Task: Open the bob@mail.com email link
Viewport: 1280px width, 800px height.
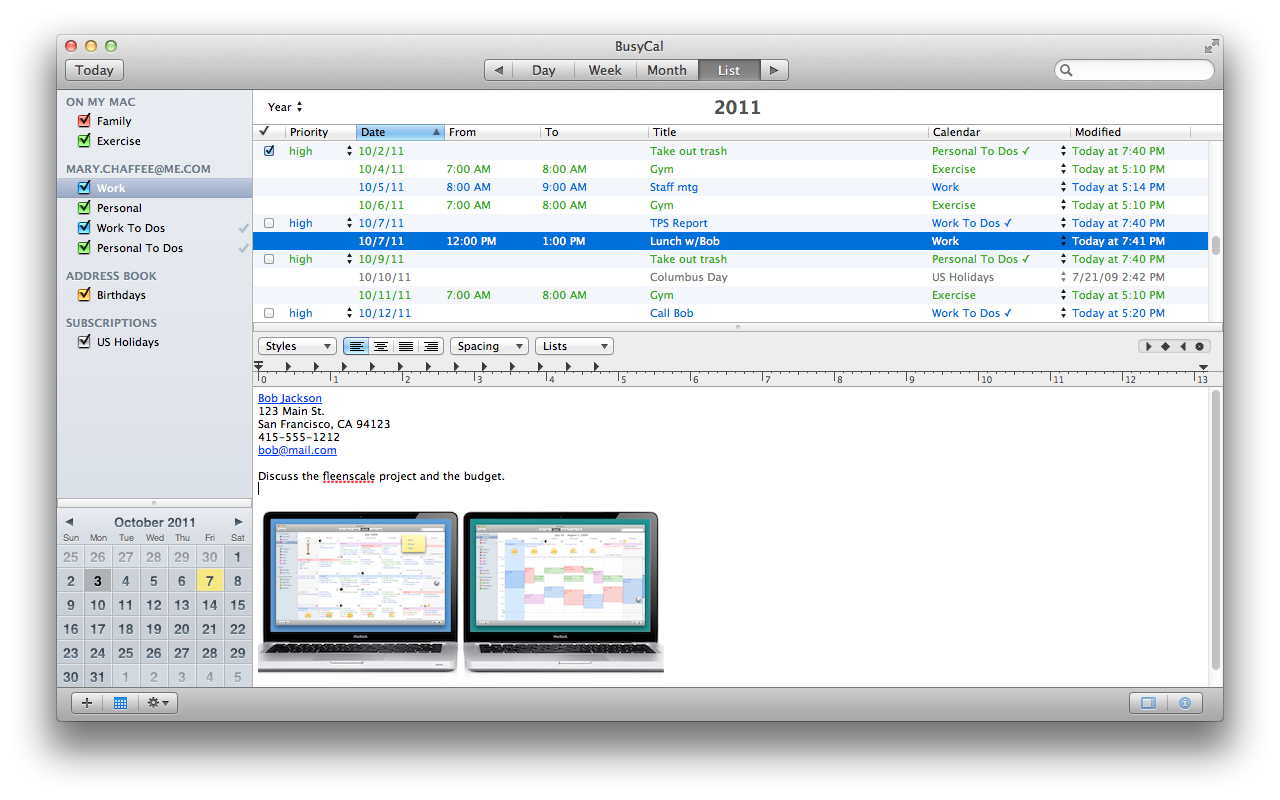Action: pos(297,450)
